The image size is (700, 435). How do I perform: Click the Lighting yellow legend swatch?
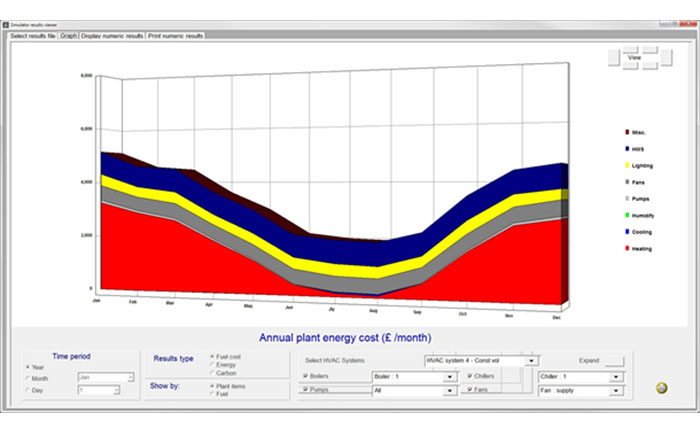click(x=627, y=165)
